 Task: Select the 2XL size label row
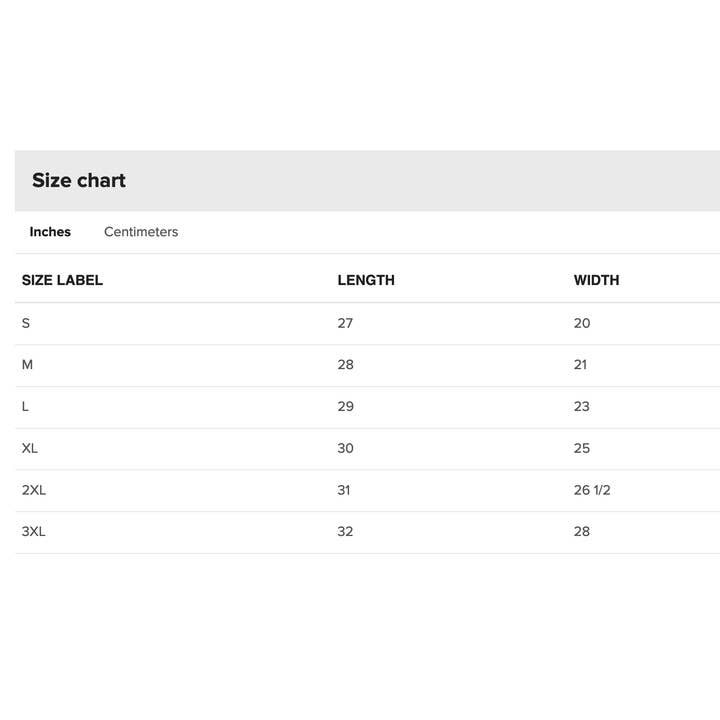(x=34, y=490)
